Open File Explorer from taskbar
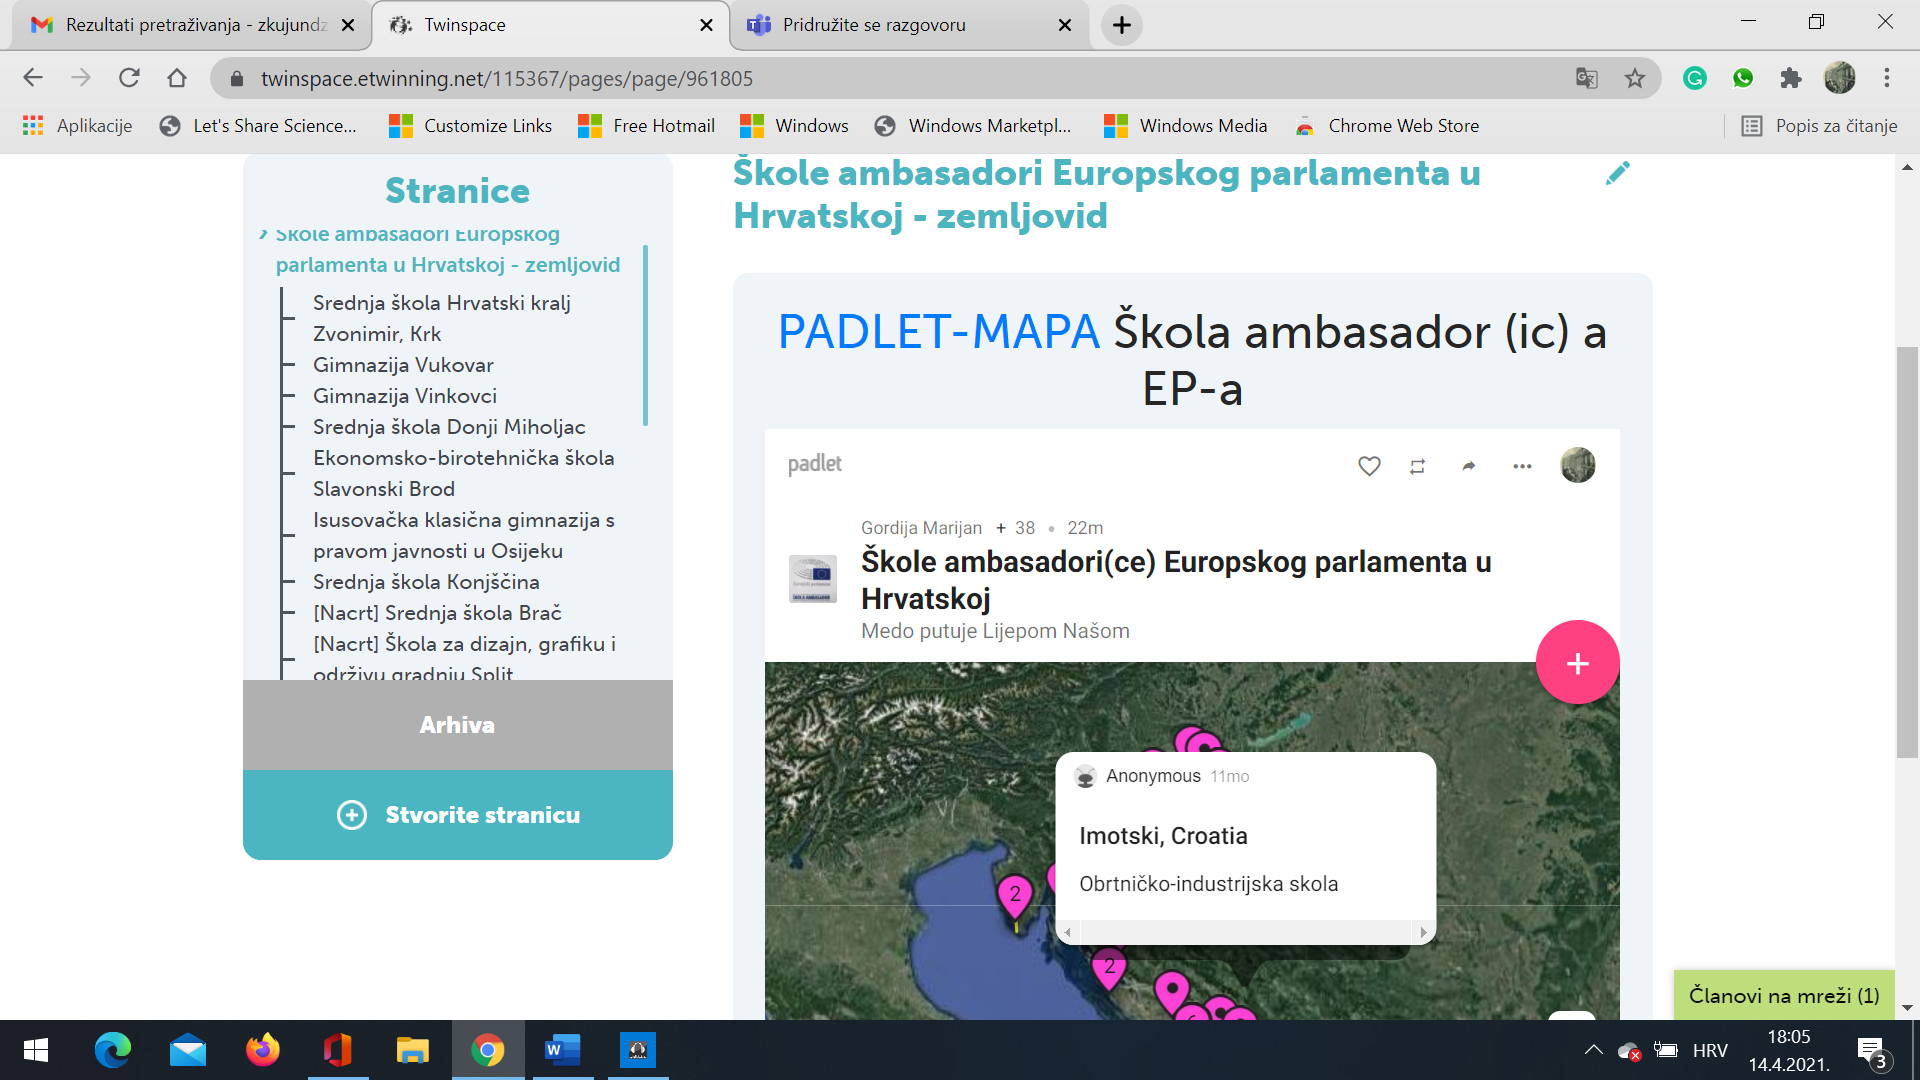 click(412, 1050)
